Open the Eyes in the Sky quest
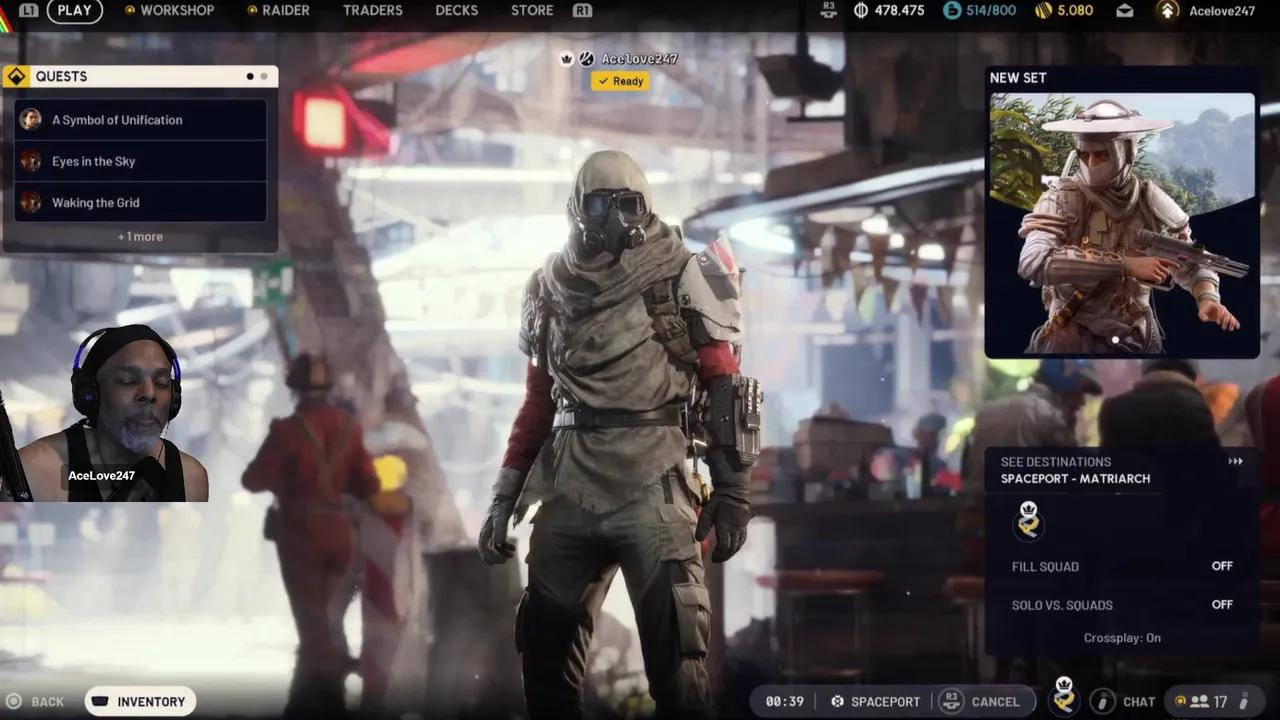 pos(141,161)
